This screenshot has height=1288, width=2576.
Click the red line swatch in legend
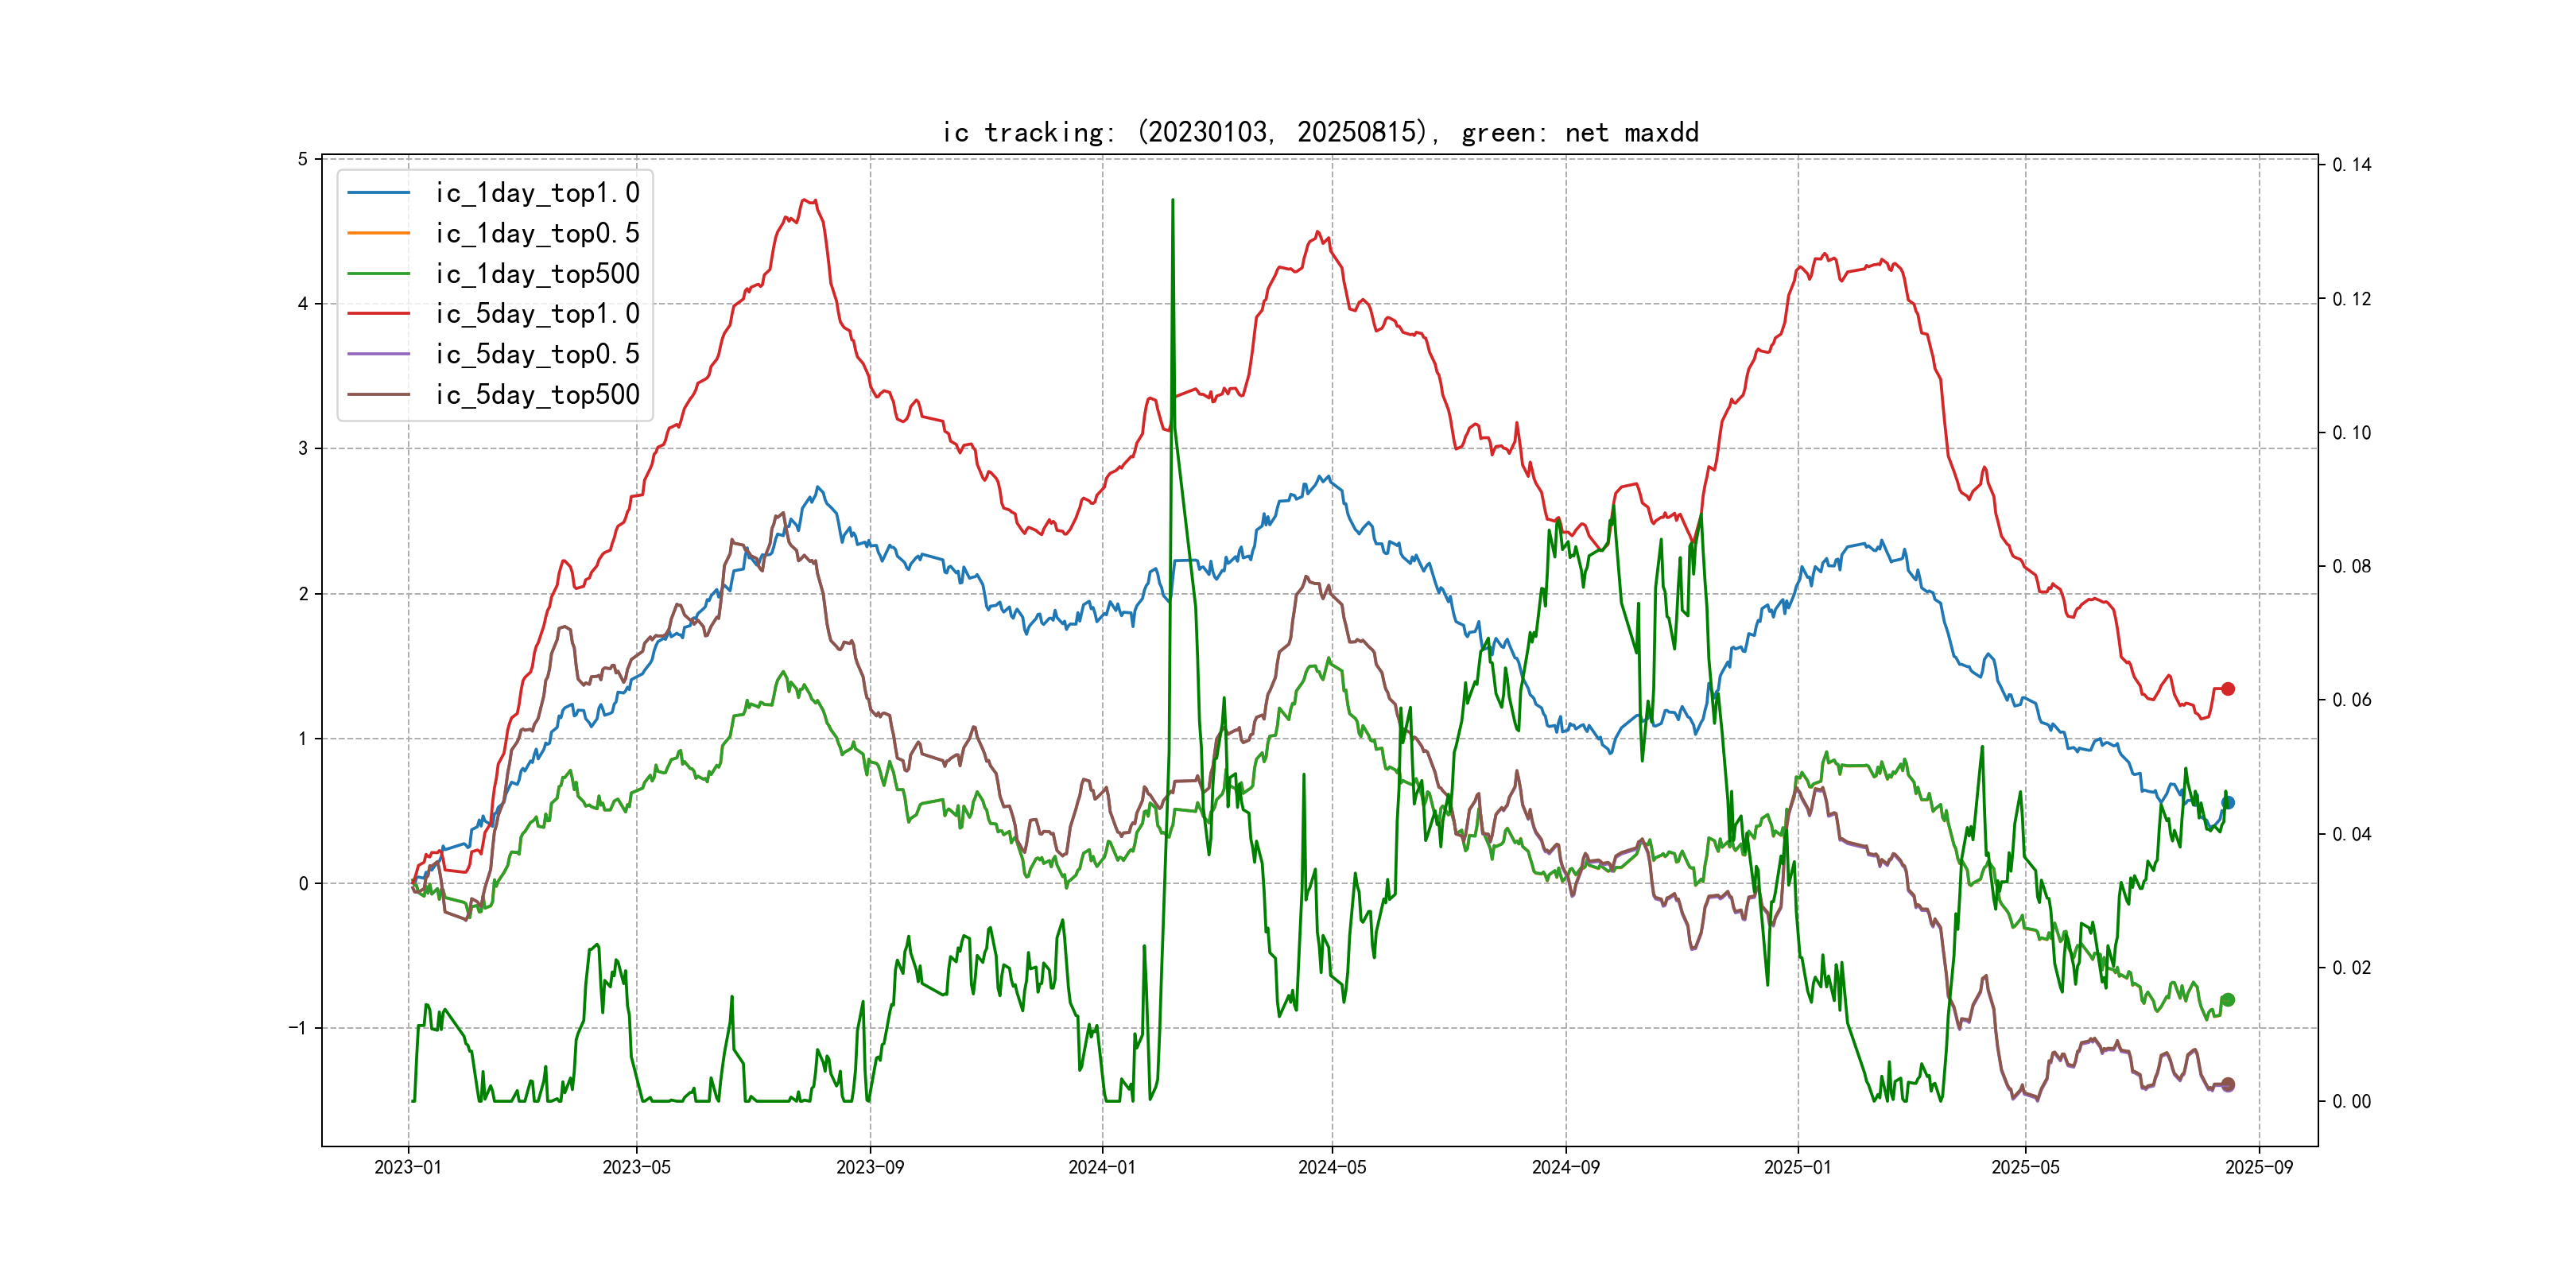[378, 314]
